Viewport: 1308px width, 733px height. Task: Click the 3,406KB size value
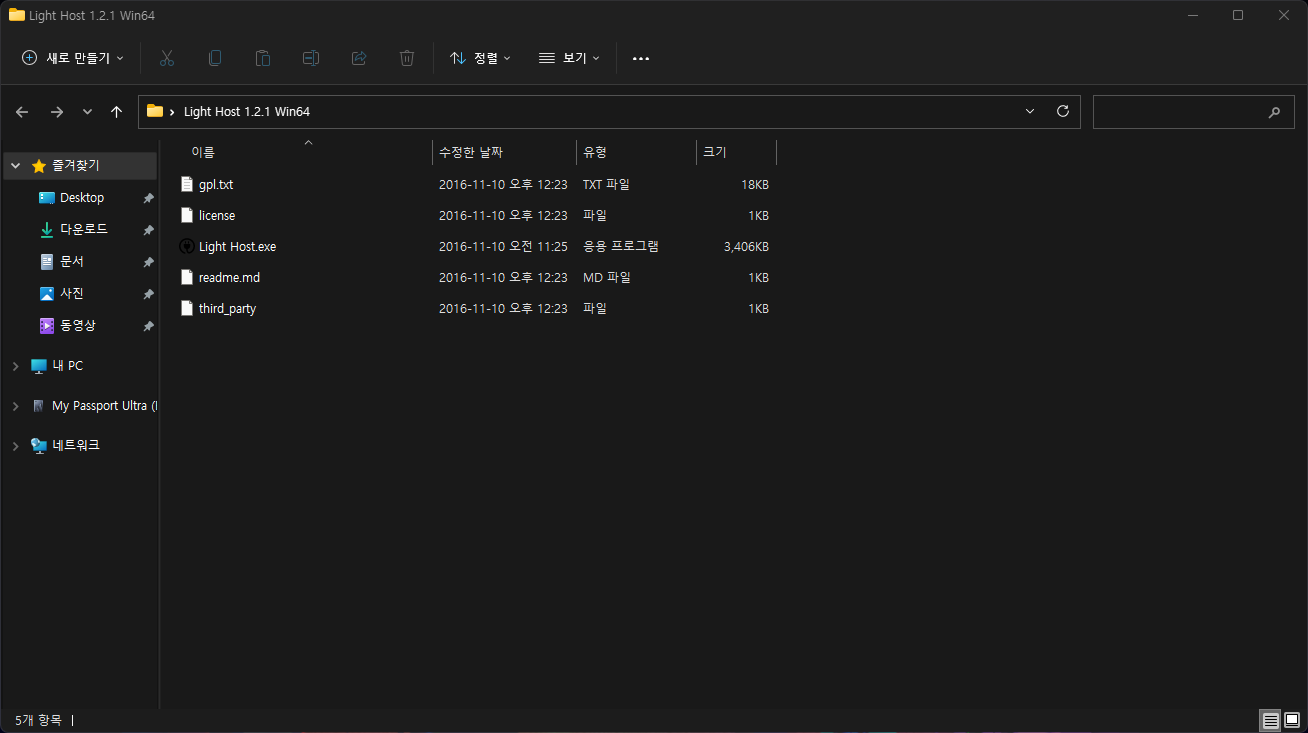point(746,246)
